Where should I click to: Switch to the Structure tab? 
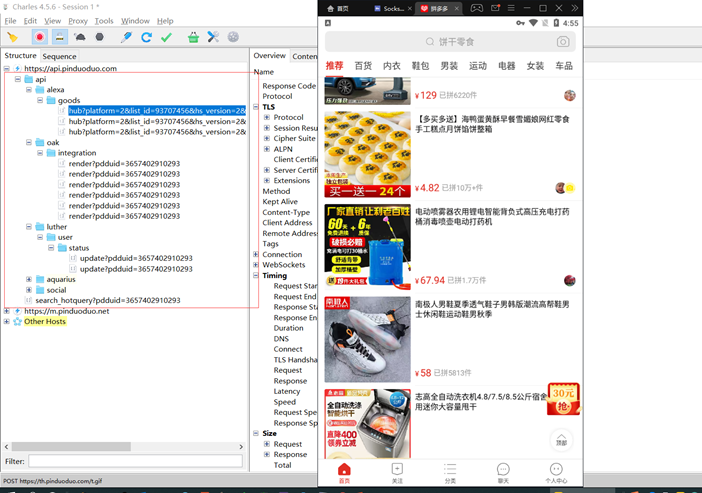coord(21,56)
